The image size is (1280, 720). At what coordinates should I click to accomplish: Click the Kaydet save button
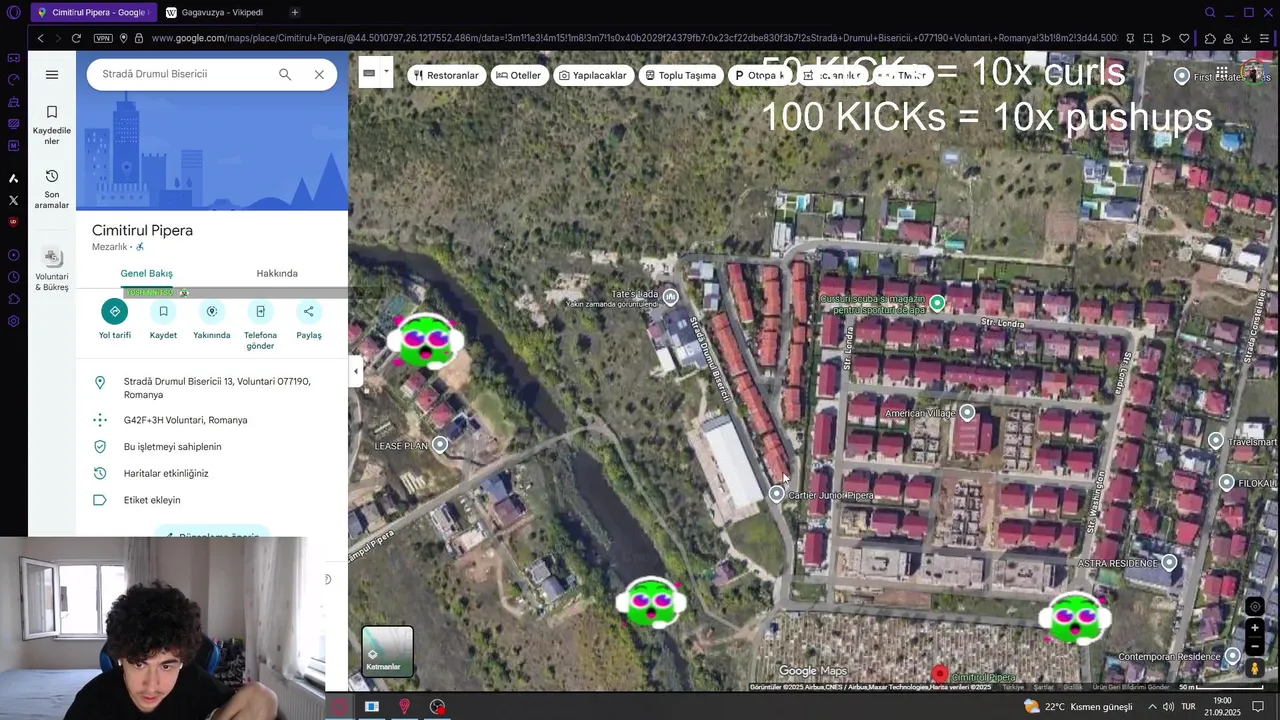coord(163,320)
